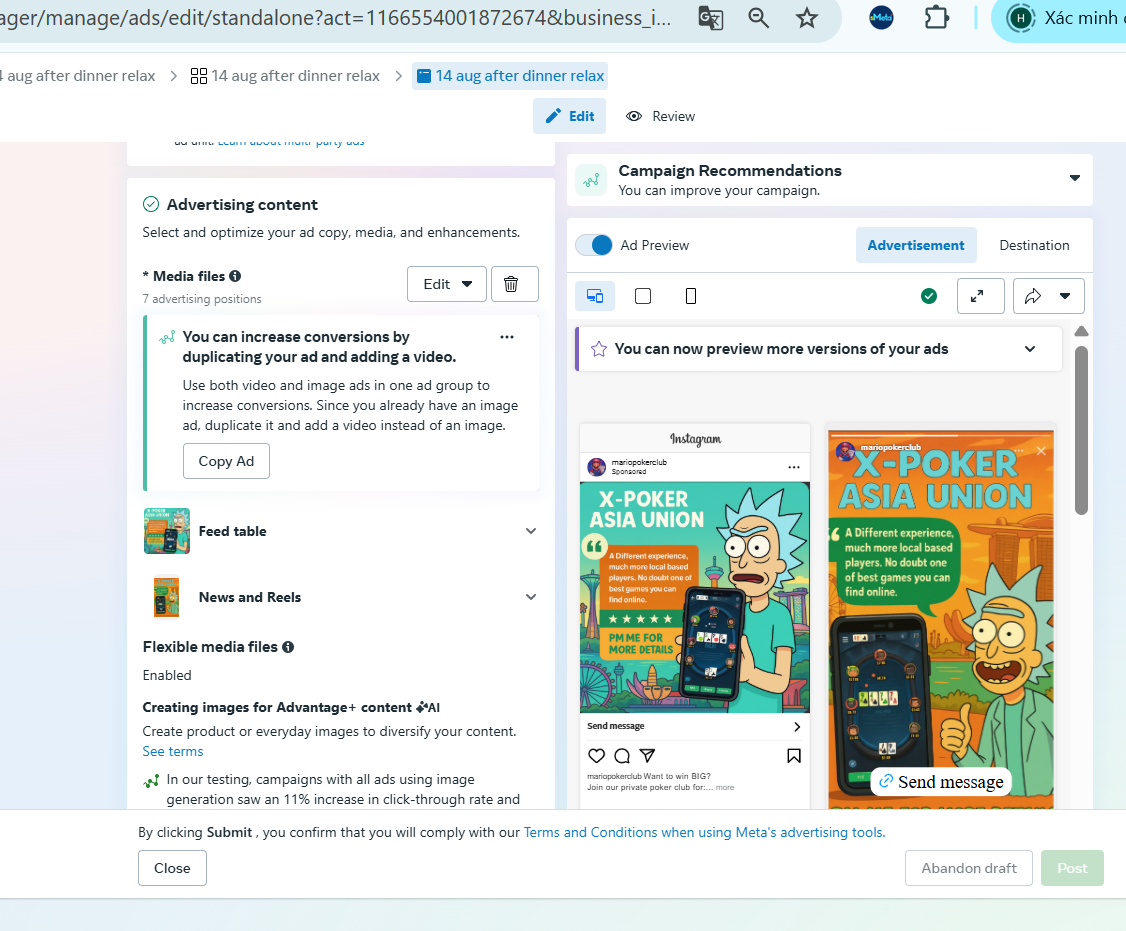Open the browser extensions puzzle icon
Screen dimensions: 1126x931
936,18
